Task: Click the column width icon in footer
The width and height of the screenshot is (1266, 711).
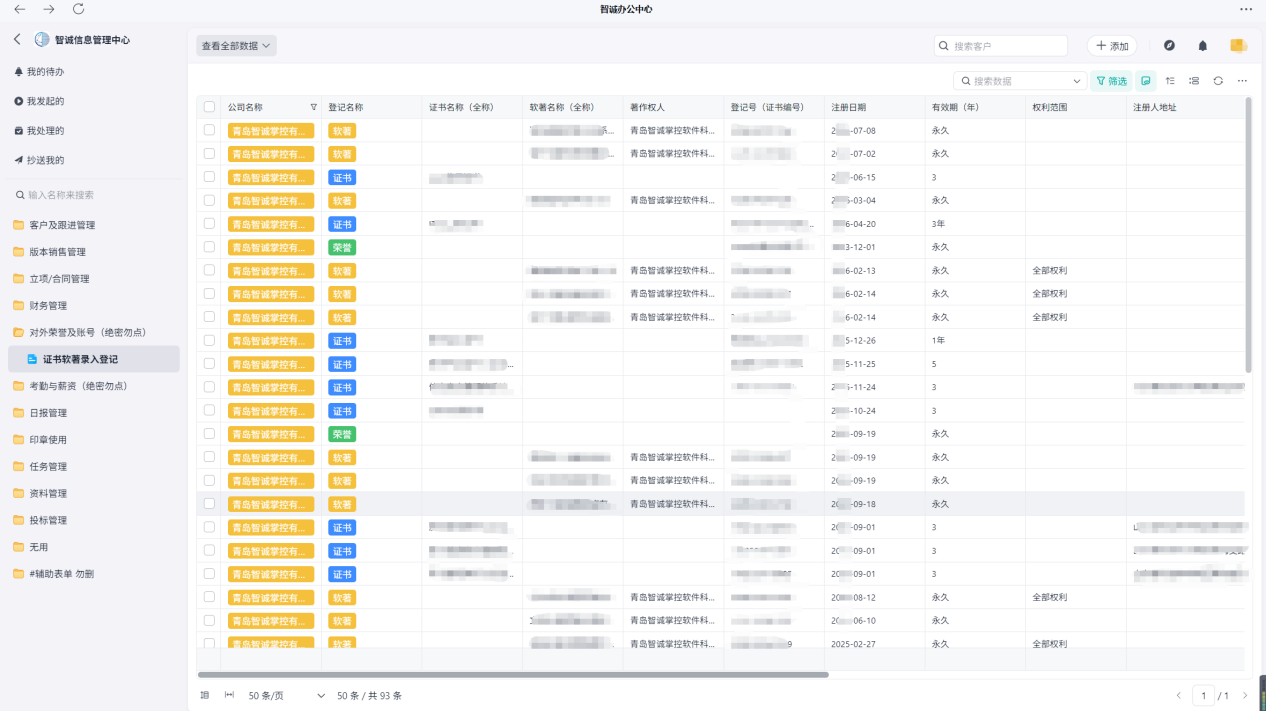Action: point(229,695)
